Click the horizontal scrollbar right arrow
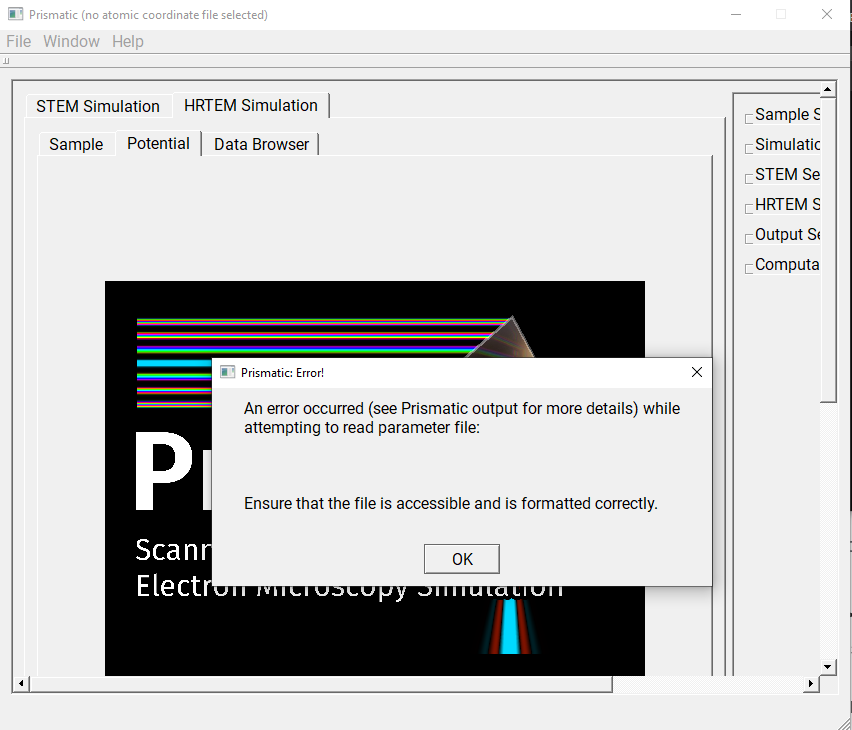 pyautogui.click(x=811, y=683)
